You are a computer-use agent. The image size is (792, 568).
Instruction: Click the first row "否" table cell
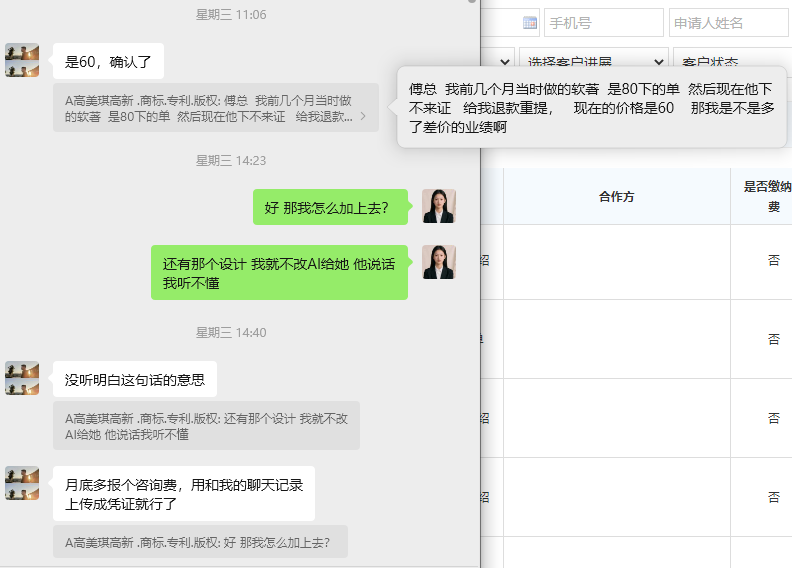[x=773, y=260]
